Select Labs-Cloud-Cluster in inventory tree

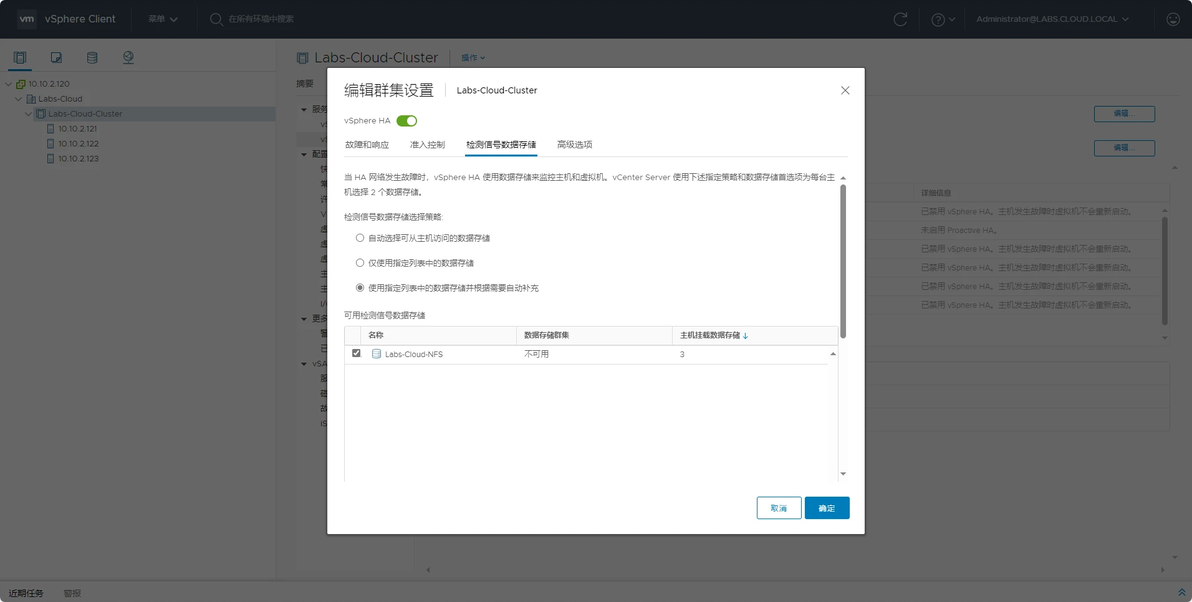(x=85, y=114)
